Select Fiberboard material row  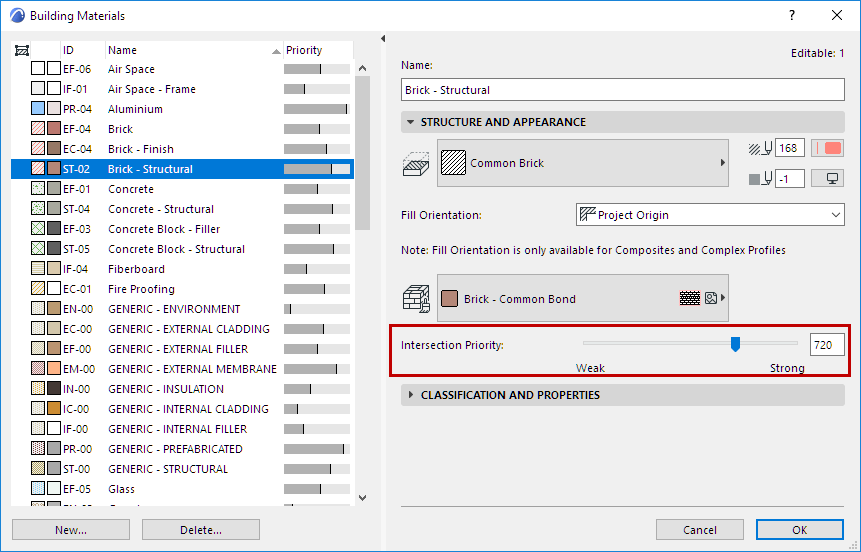(182, 269)
